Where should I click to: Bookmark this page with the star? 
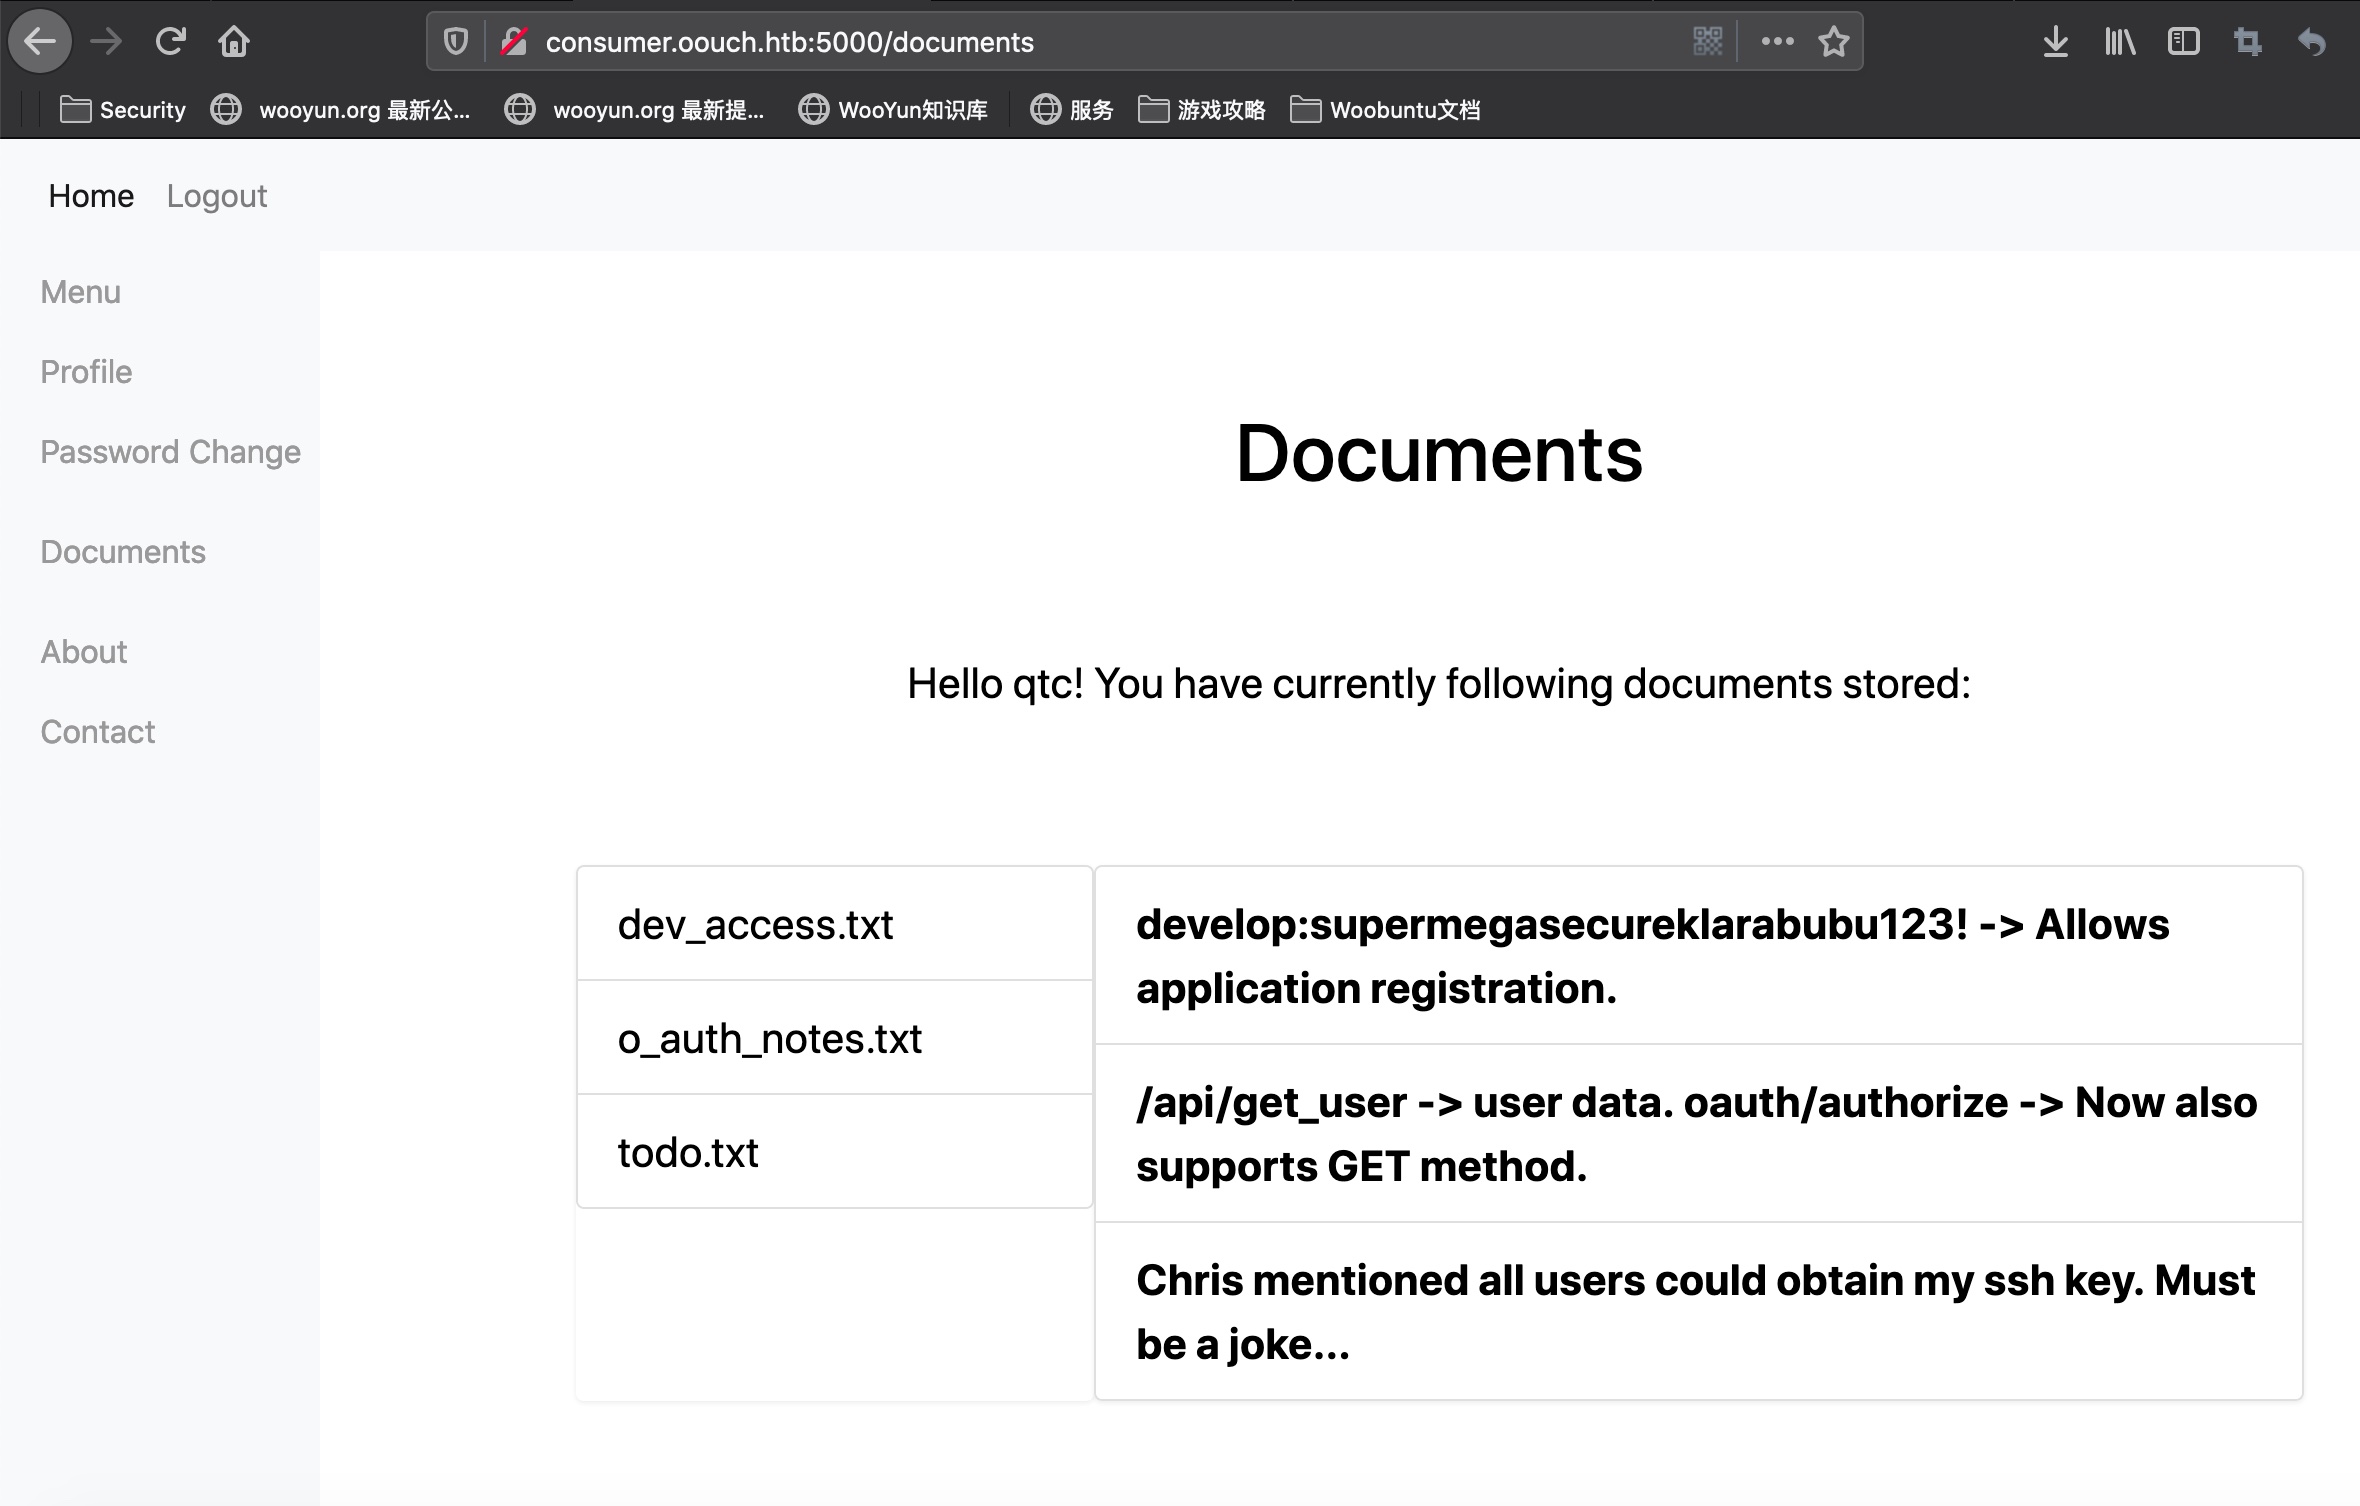pos(1833,42)
